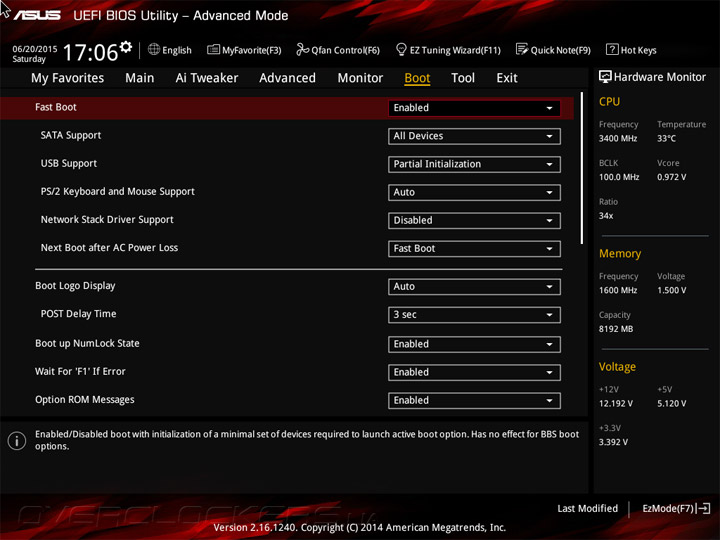Screen dimensions: 720x540
Task: Click the +12V reading 12.192 V
Action: [x=616, y=403]
